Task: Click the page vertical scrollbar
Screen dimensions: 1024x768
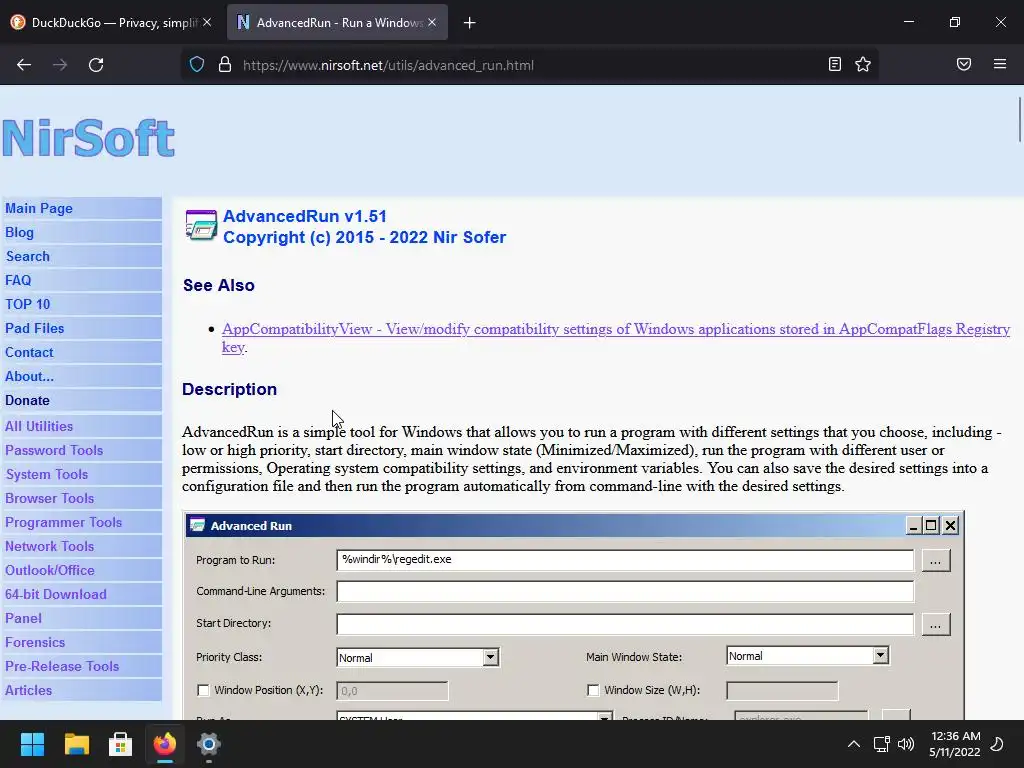Action: pyautogui.click(x=1019, y=120)
